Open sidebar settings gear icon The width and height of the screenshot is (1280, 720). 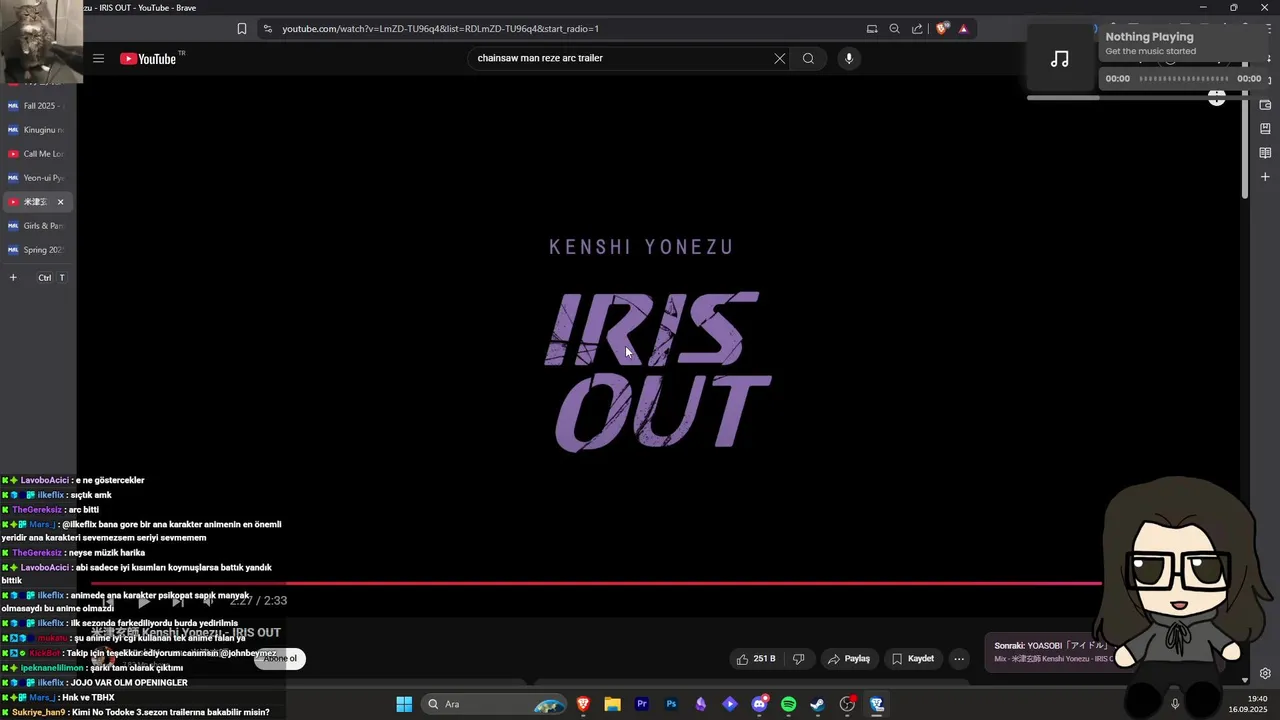pos(1265,673)
